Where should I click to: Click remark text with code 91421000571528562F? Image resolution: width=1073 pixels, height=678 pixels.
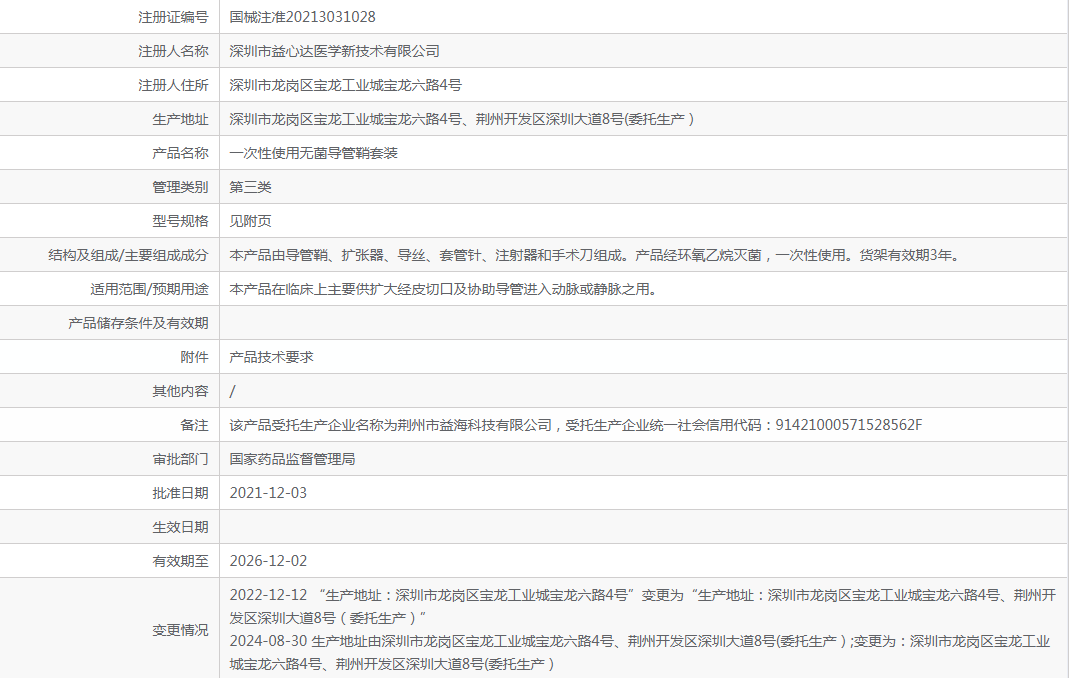576,425
